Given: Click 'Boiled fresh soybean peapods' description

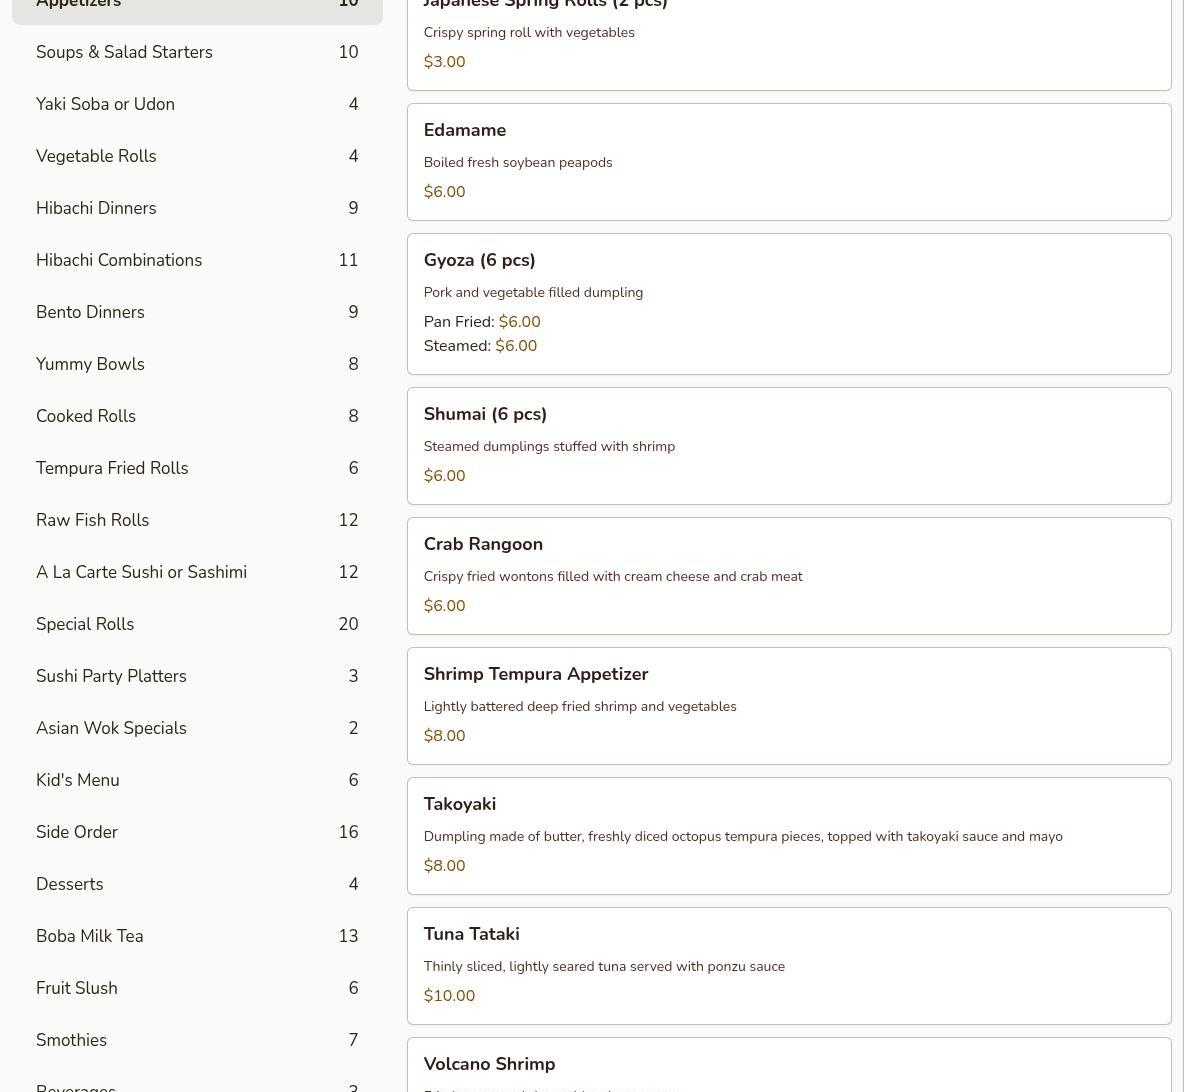Looking at the screenshot, I should (518, 162).
